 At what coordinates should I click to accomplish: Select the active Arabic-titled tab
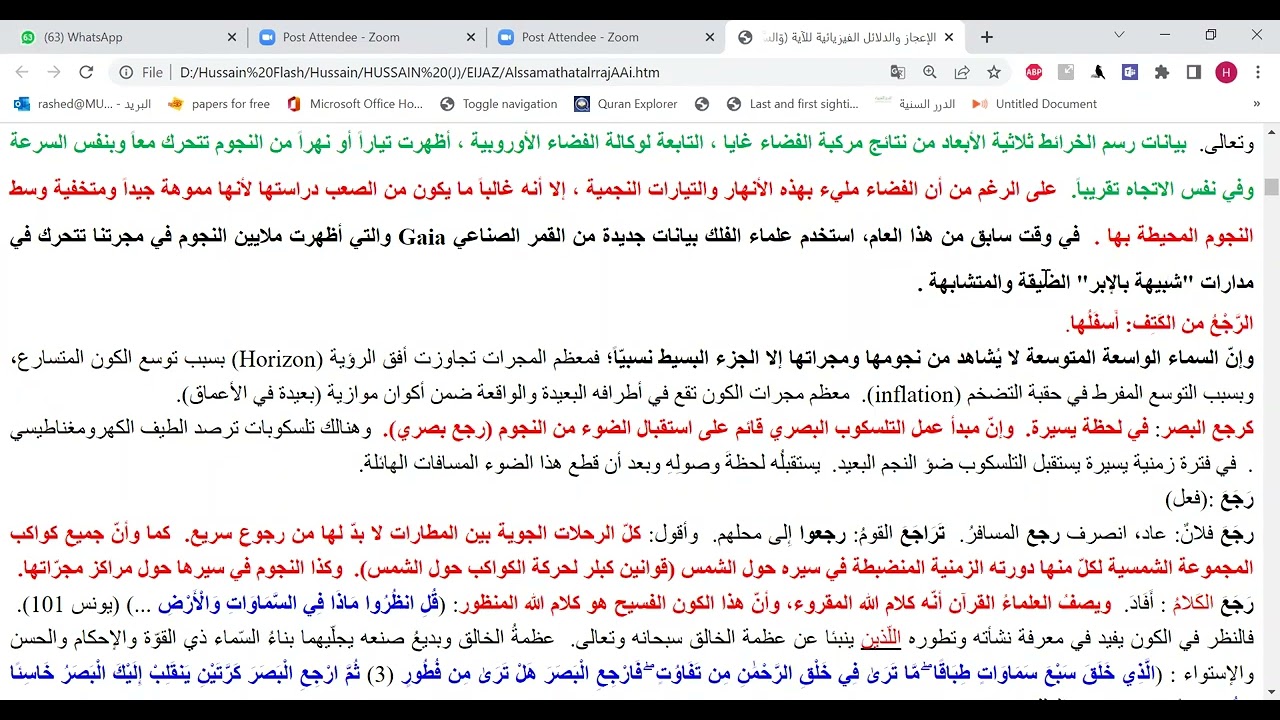844,37
